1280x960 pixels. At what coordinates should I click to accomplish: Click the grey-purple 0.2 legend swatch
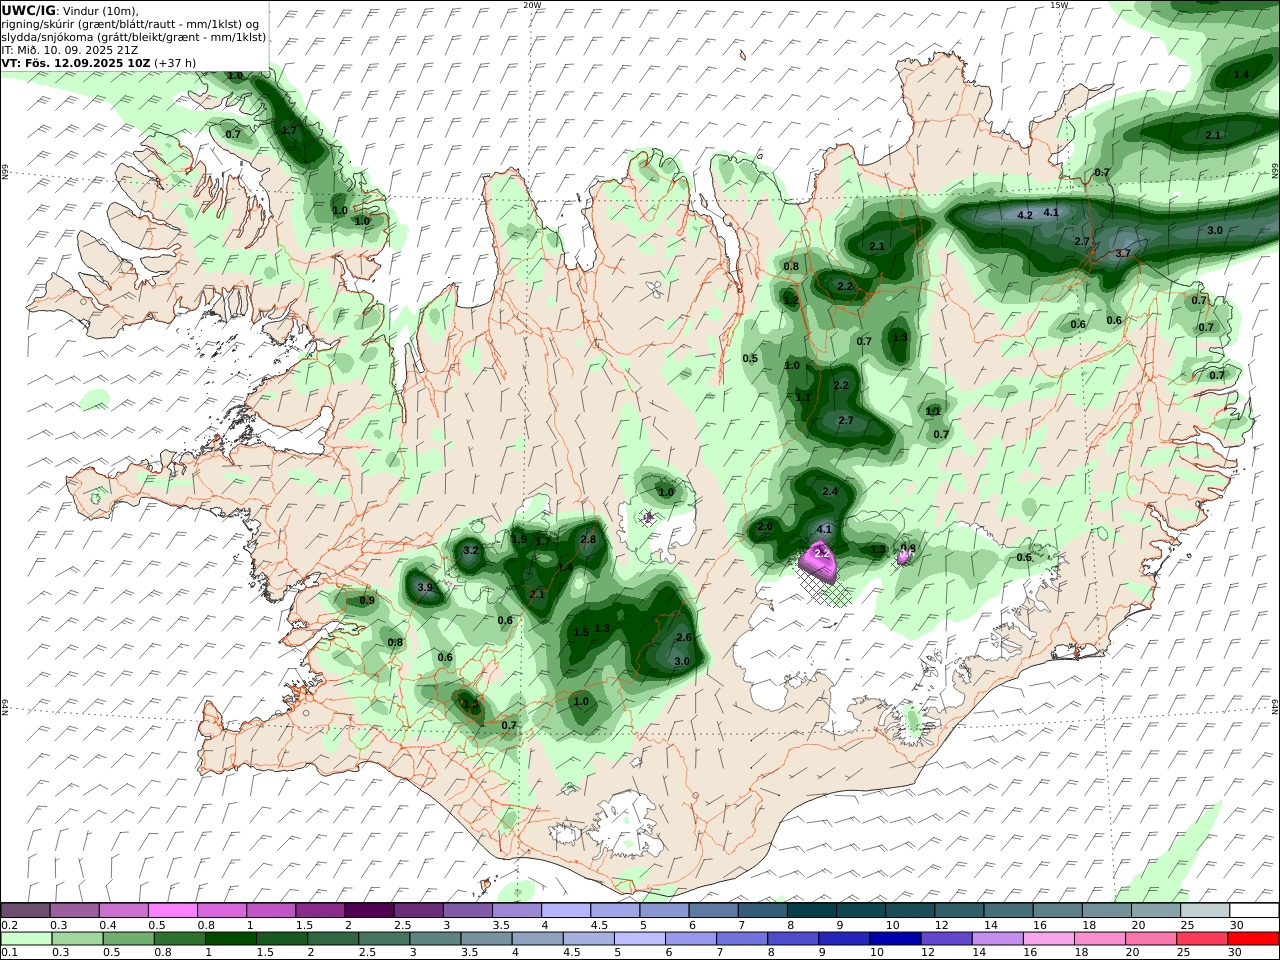[x=26, y=910]
